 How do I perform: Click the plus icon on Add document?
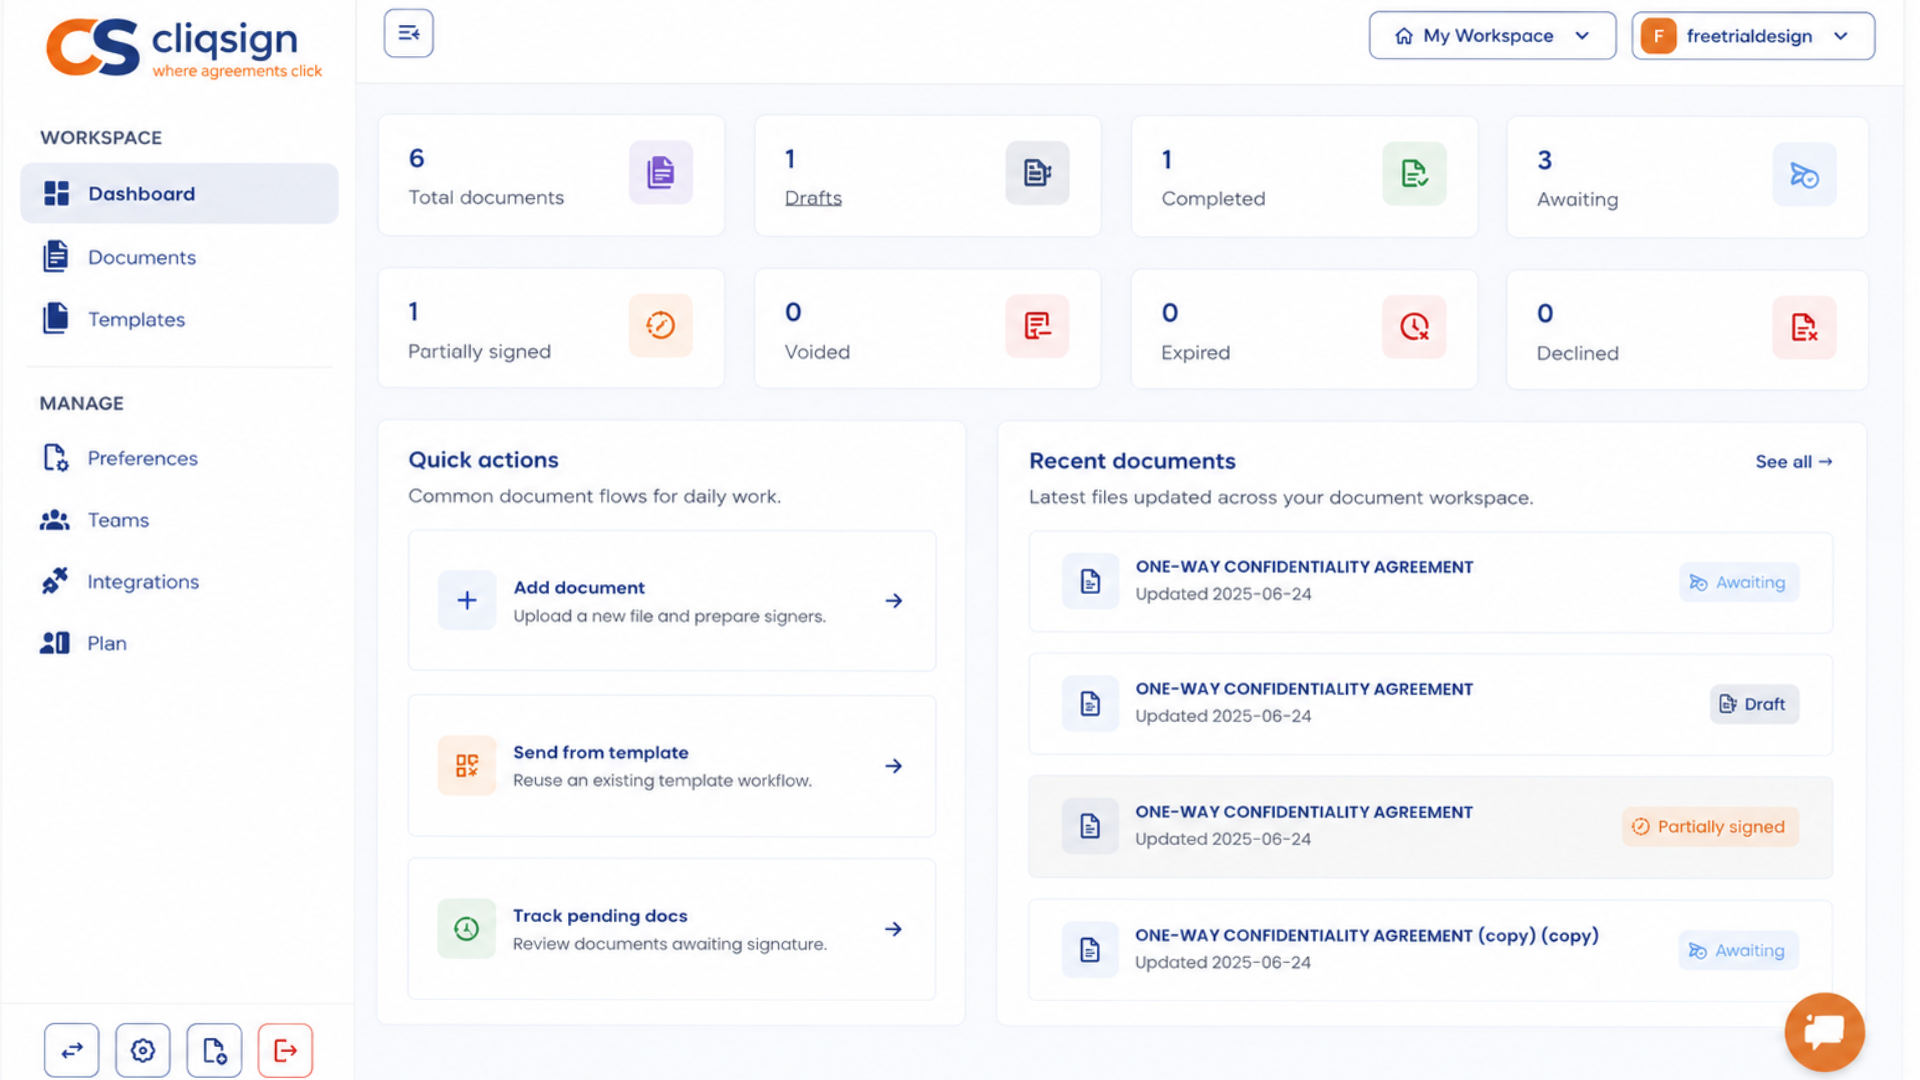[x=466, y=600]
